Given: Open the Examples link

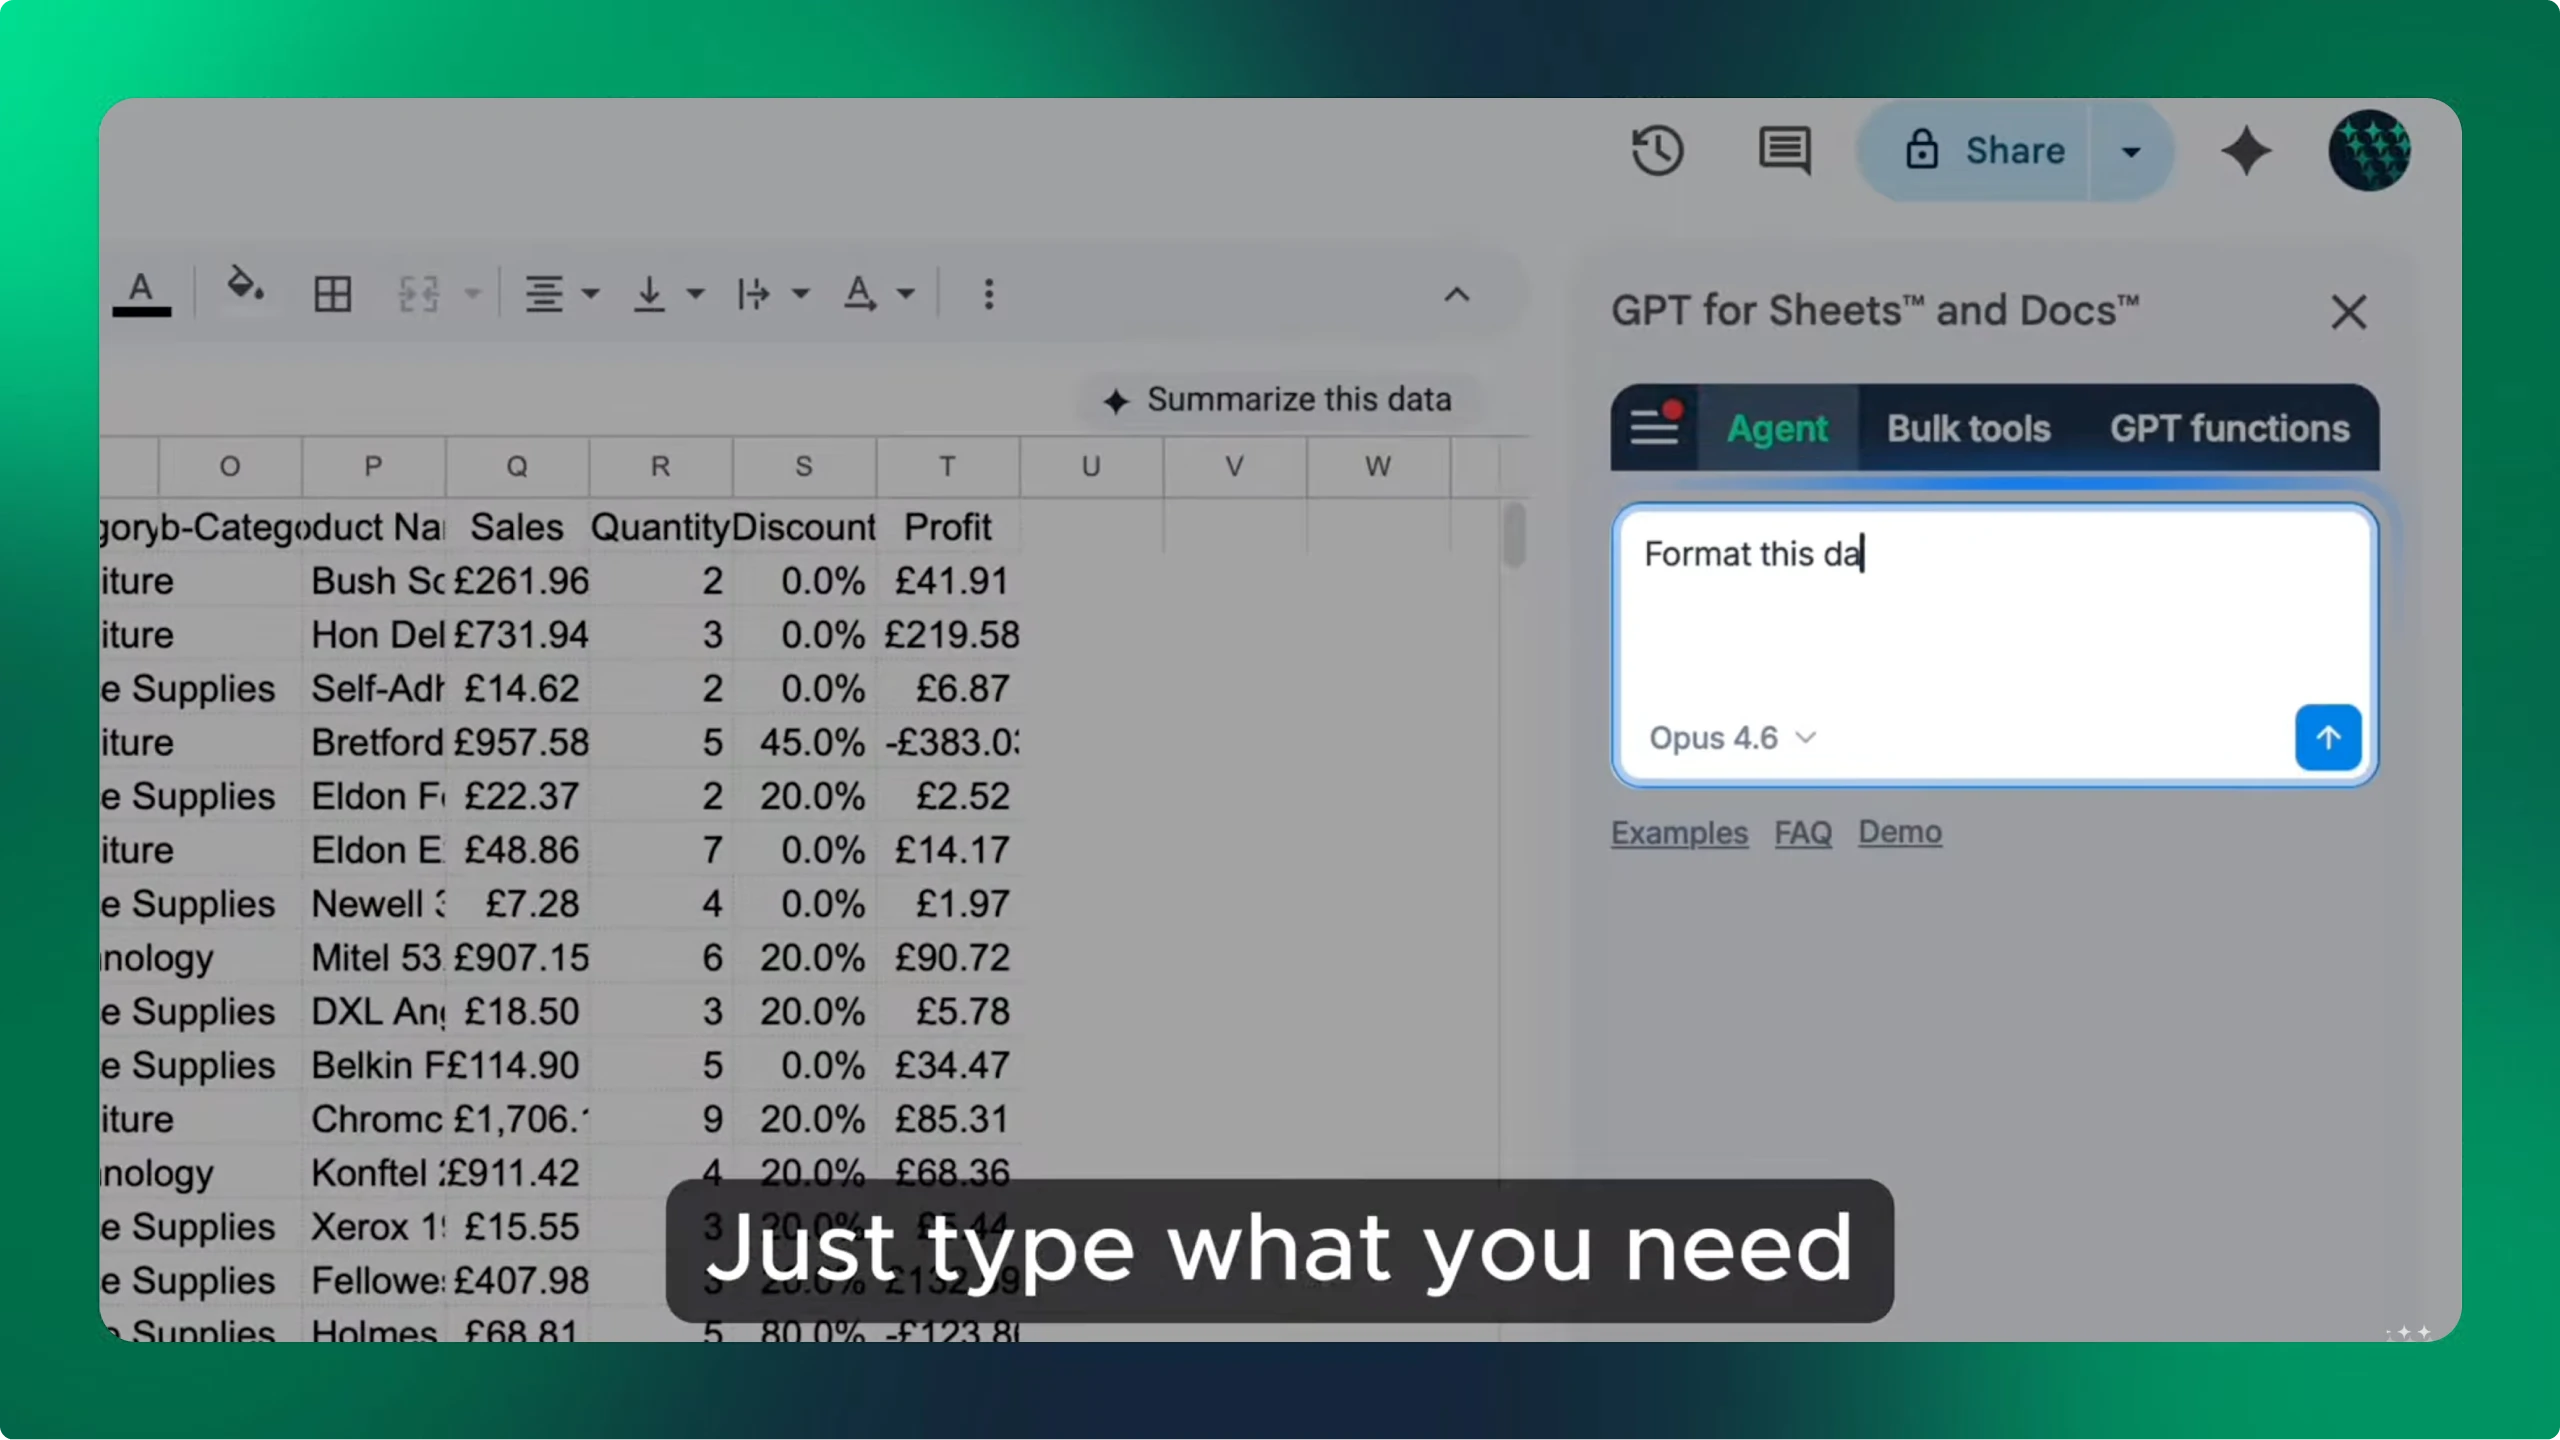Looking at the screenshot, I should click(x=1678, y=832).
